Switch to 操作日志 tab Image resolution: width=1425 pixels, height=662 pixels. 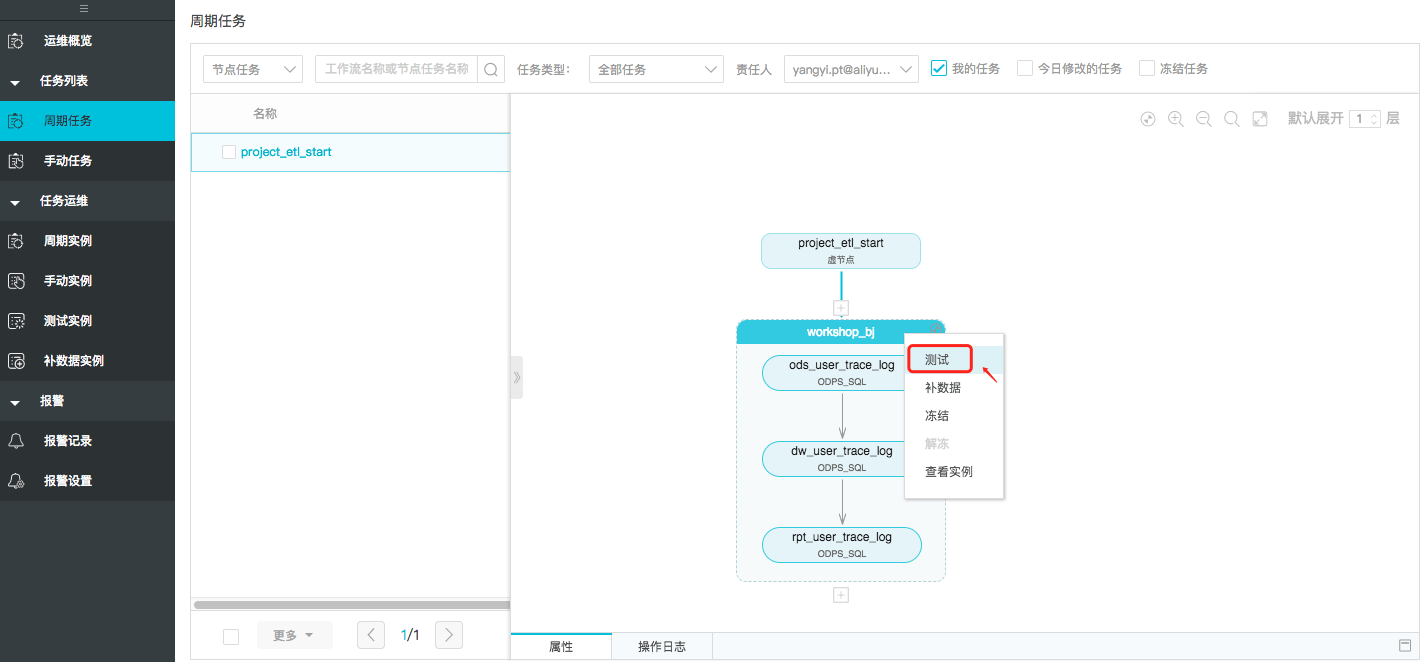(662, 646)
